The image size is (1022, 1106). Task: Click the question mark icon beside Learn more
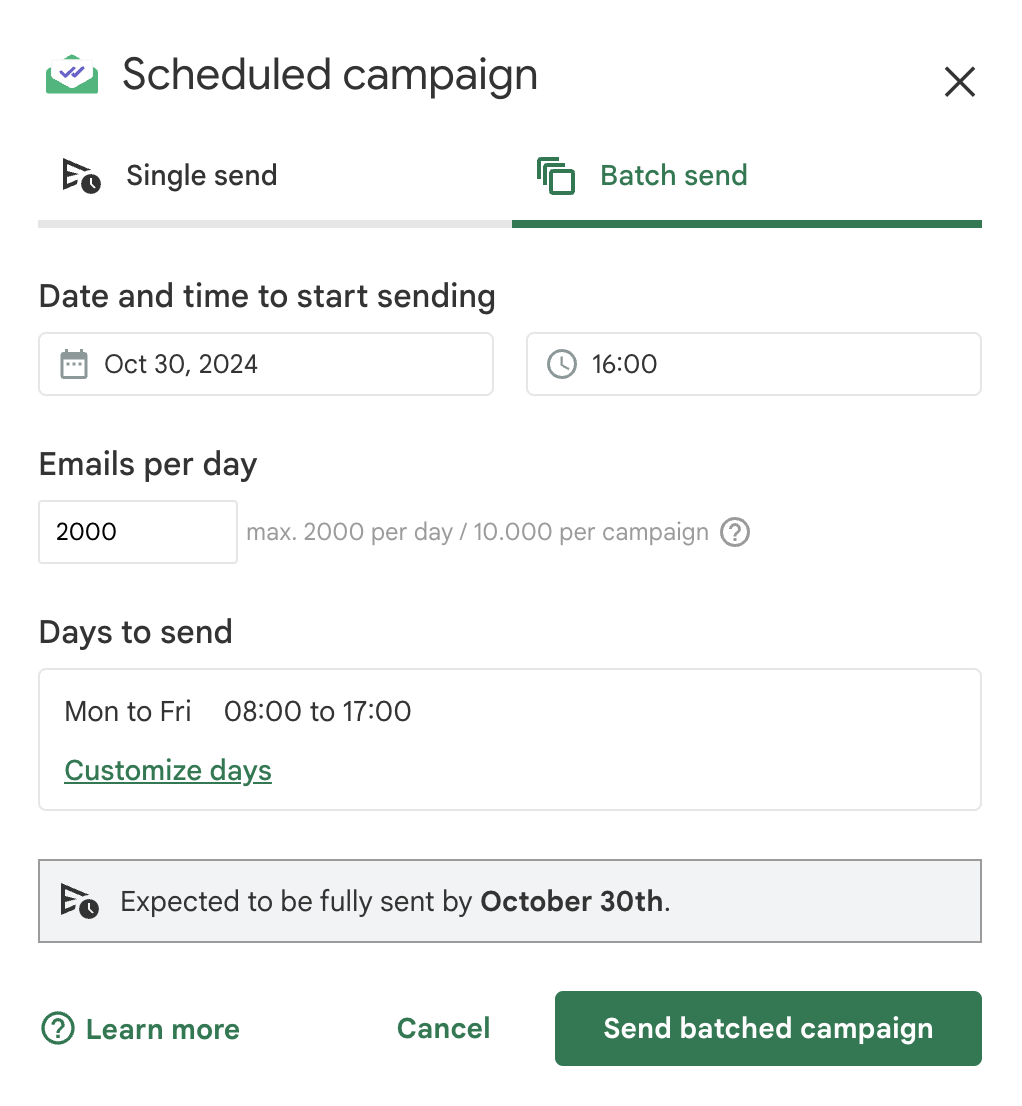point(57,1028)
